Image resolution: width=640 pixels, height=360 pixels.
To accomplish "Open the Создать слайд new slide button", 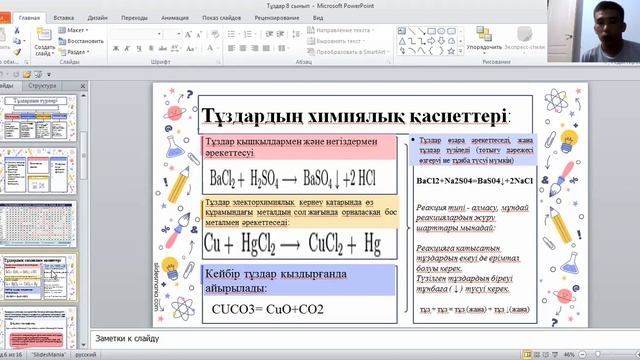I will click(44, 42).
